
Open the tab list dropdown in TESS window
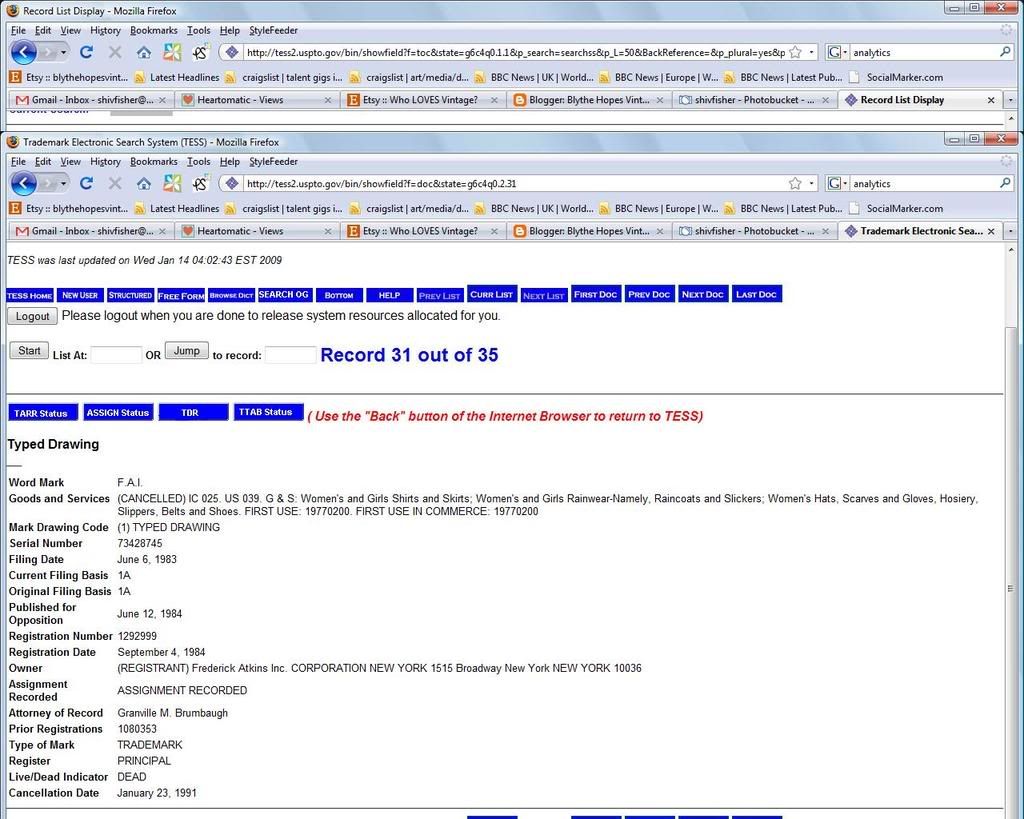[x=1010, y=231]
